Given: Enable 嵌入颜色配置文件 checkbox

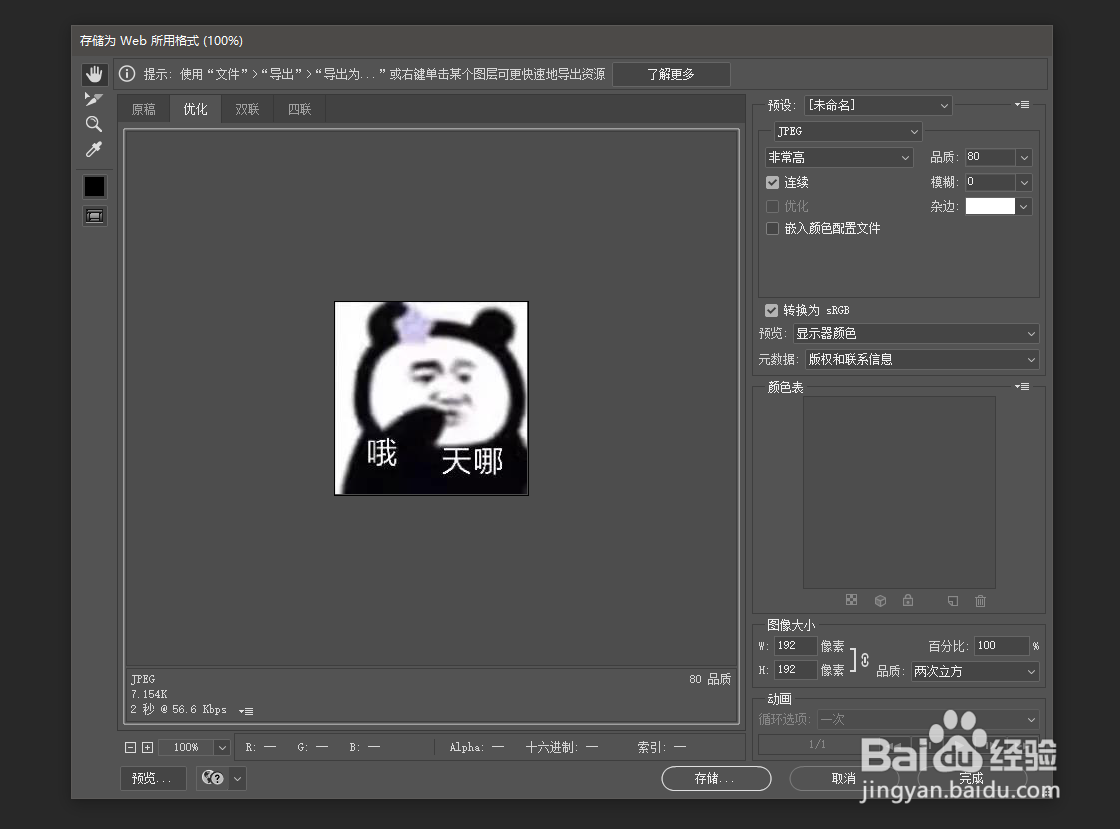Looking at the screenshot, I should point(772,228).
